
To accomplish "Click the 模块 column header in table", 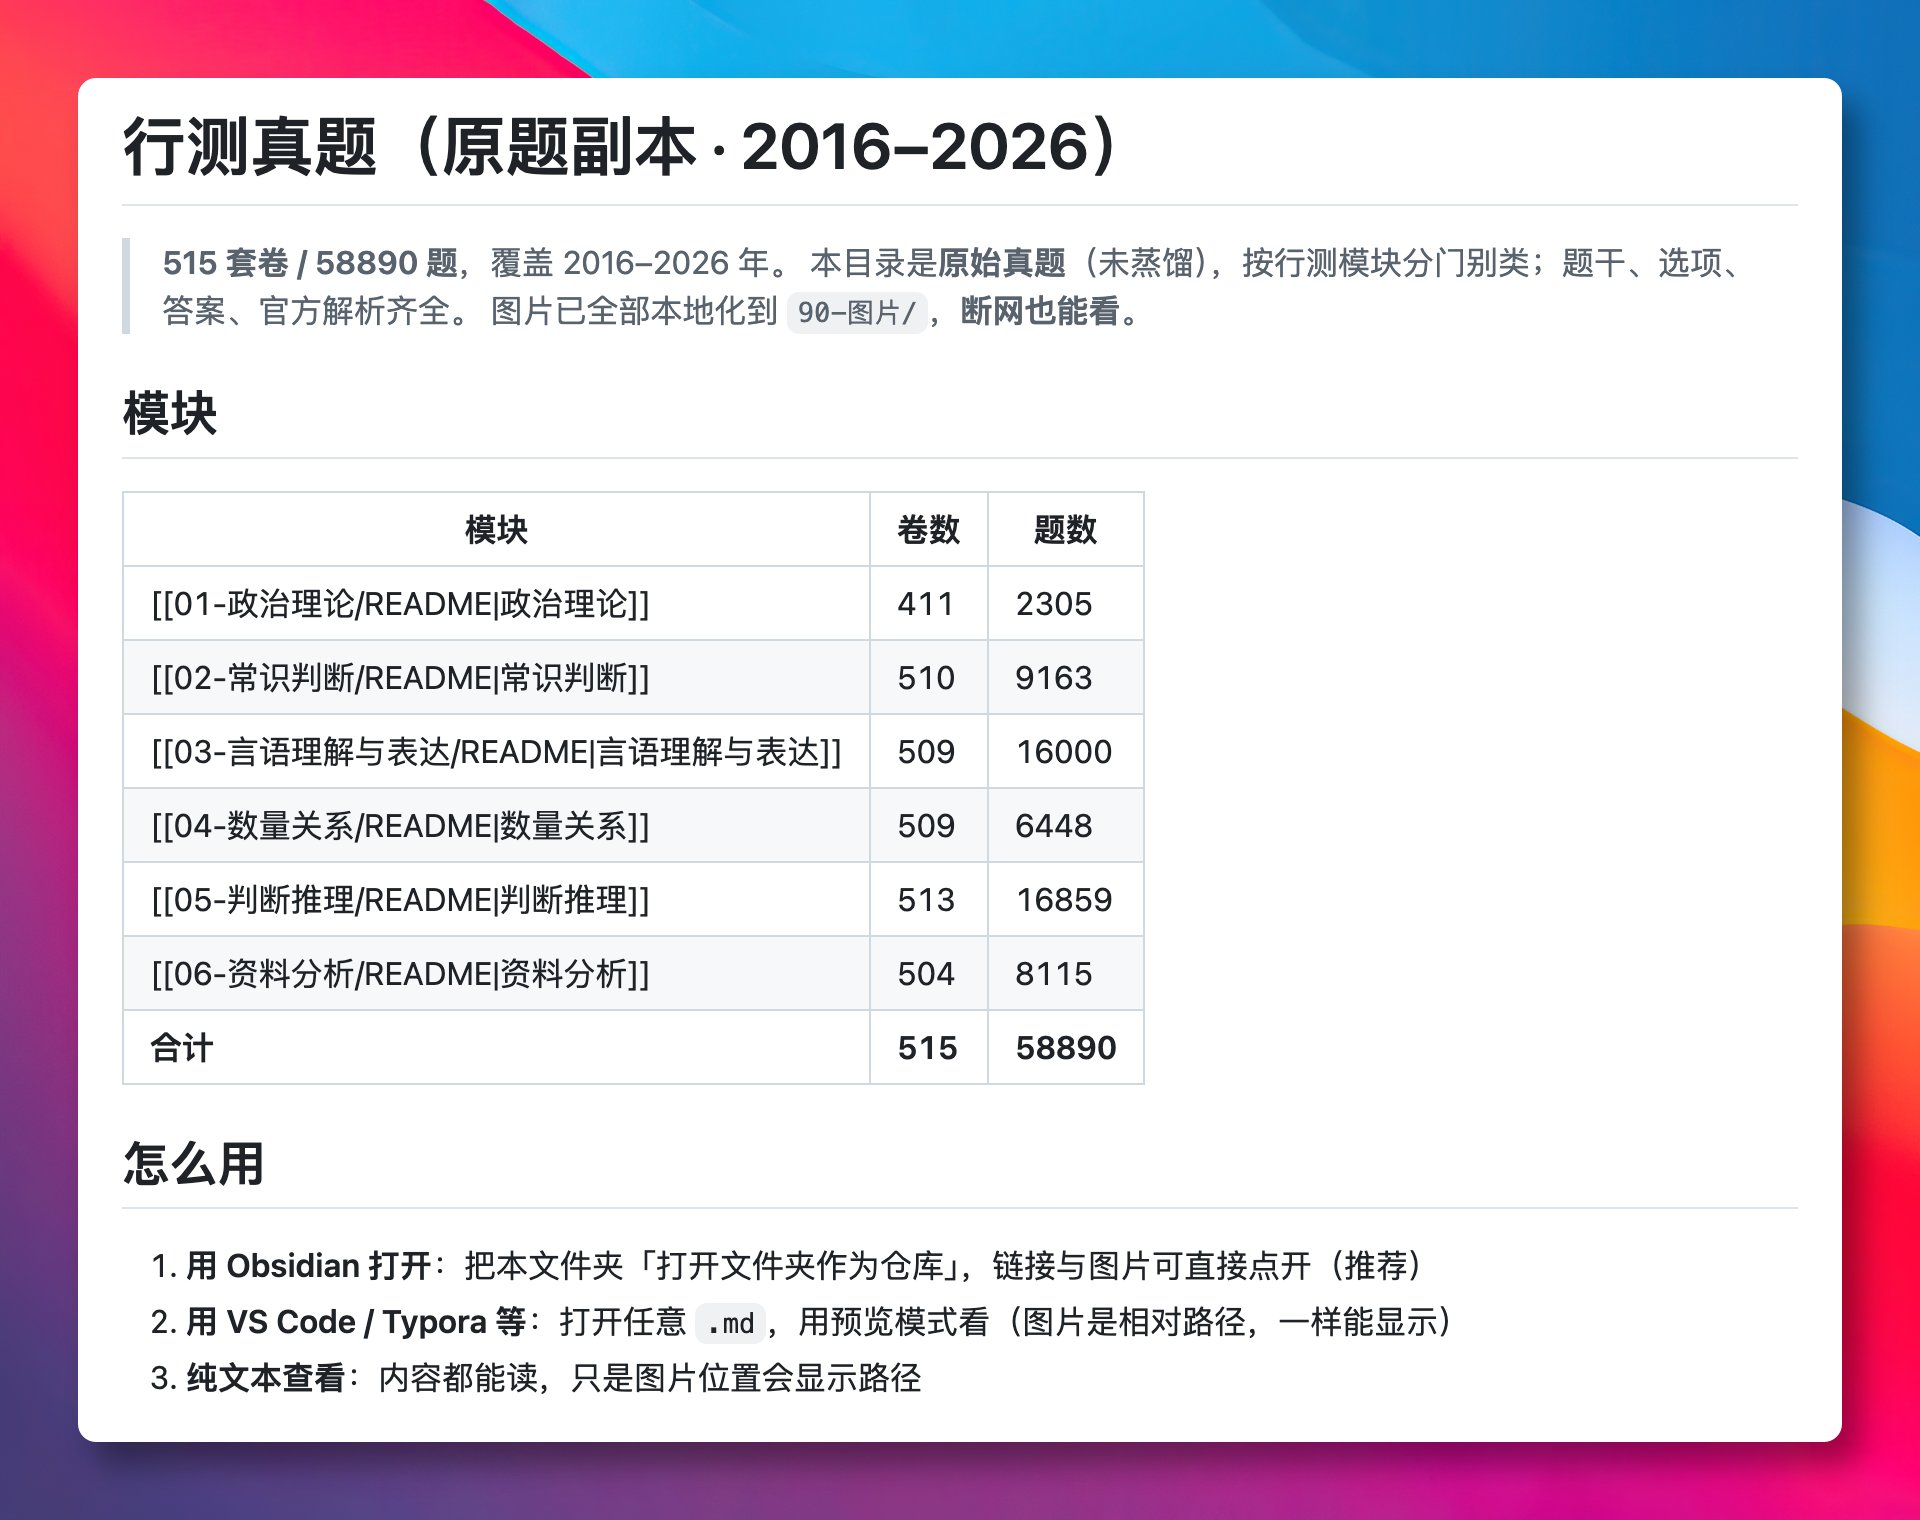I will pos(496,529).
